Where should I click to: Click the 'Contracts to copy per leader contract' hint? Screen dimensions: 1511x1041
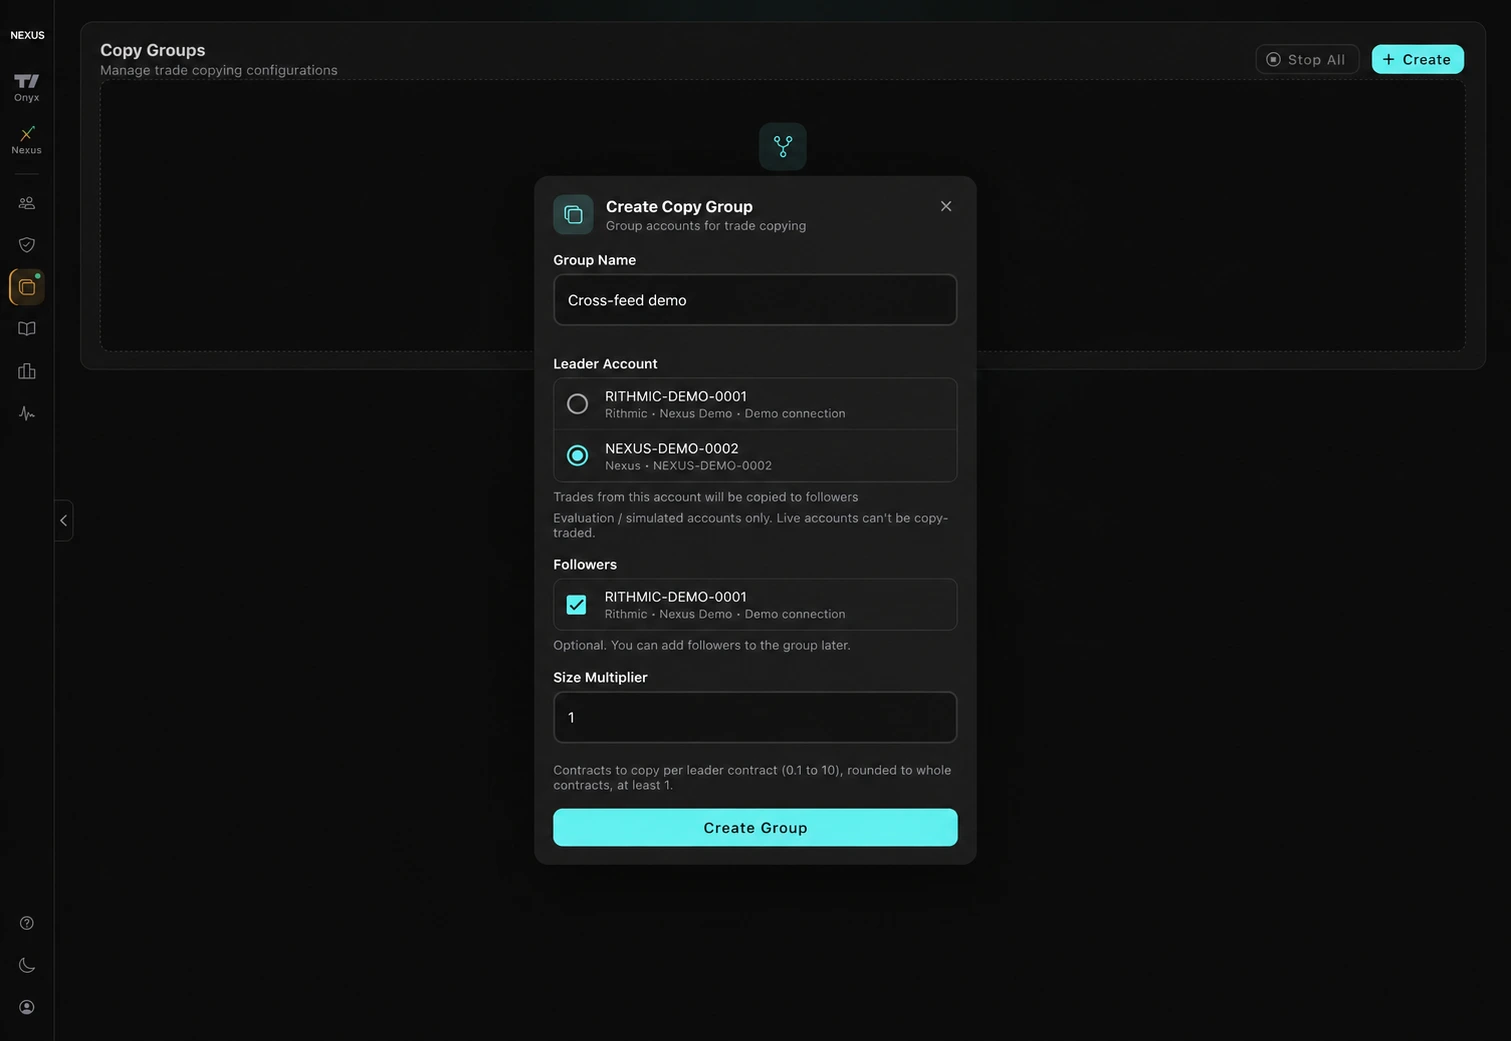tap(752, 777)
